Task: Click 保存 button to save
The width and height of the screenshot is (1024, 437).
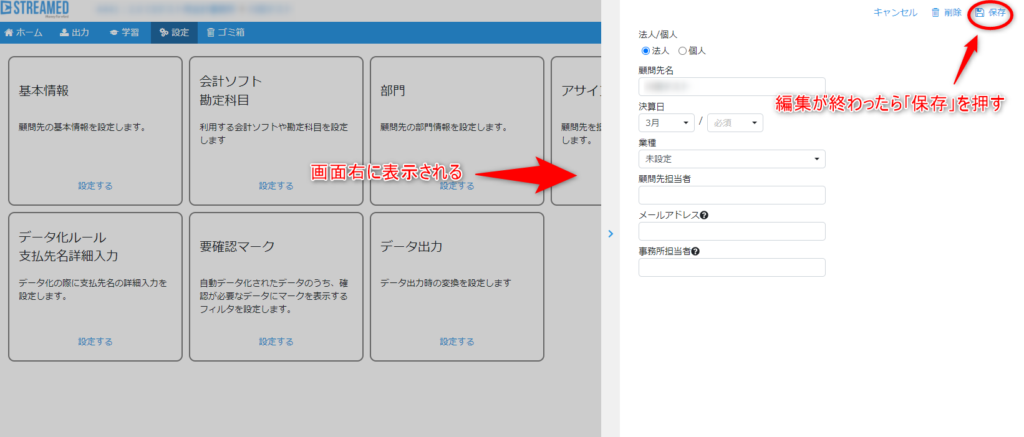Action: [x=991, y=12]
